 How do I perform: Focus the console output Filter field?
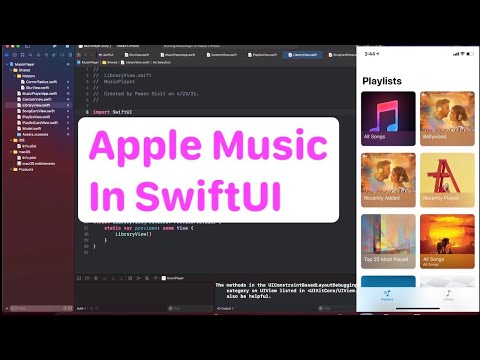337,309
